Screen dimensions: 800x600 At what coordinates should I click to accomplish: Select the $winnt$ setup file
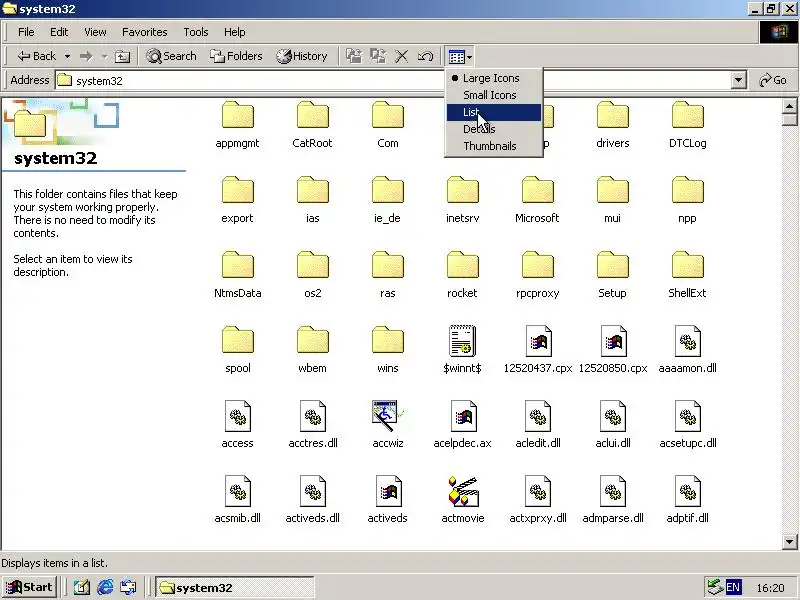[x=462, y=350]
